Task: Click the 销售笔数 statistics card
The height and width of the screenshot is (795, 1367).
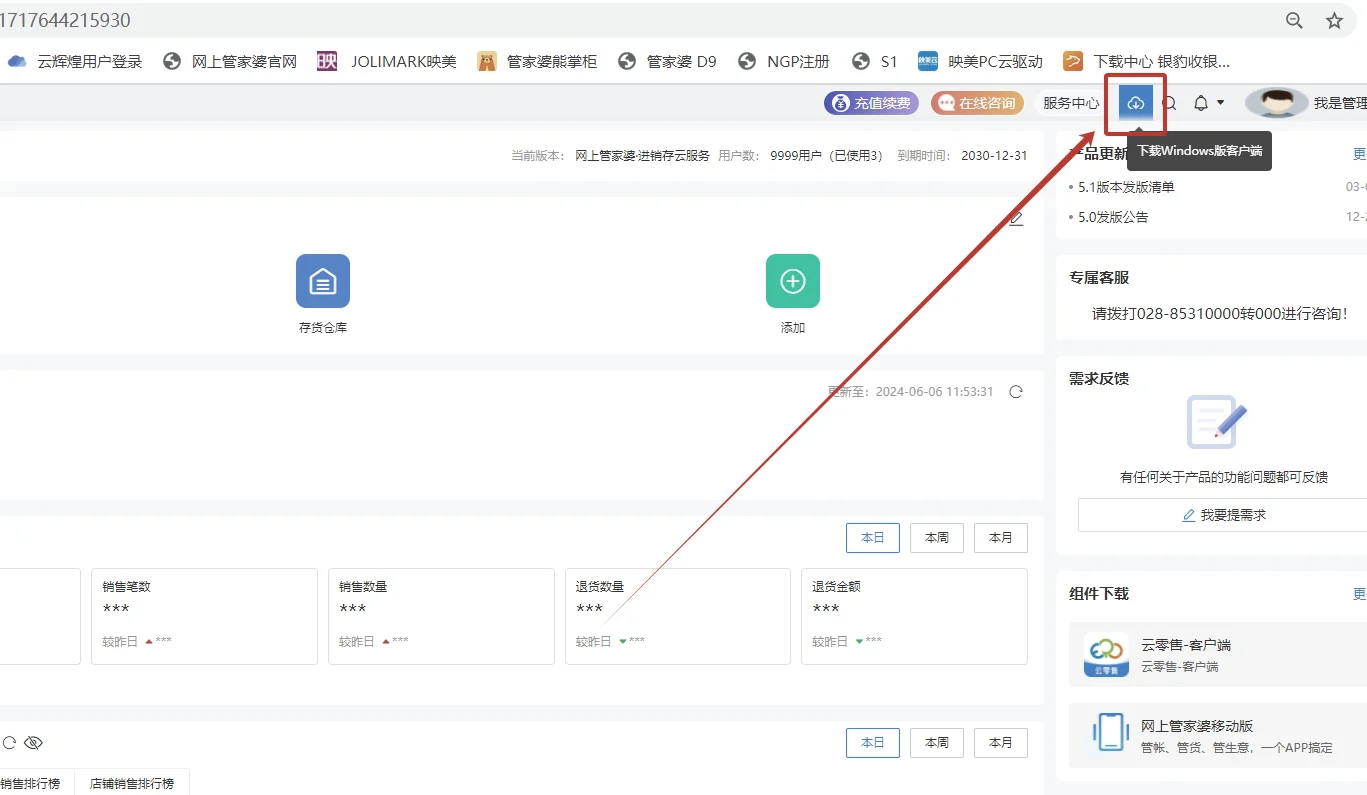Action: pos(204,616)
